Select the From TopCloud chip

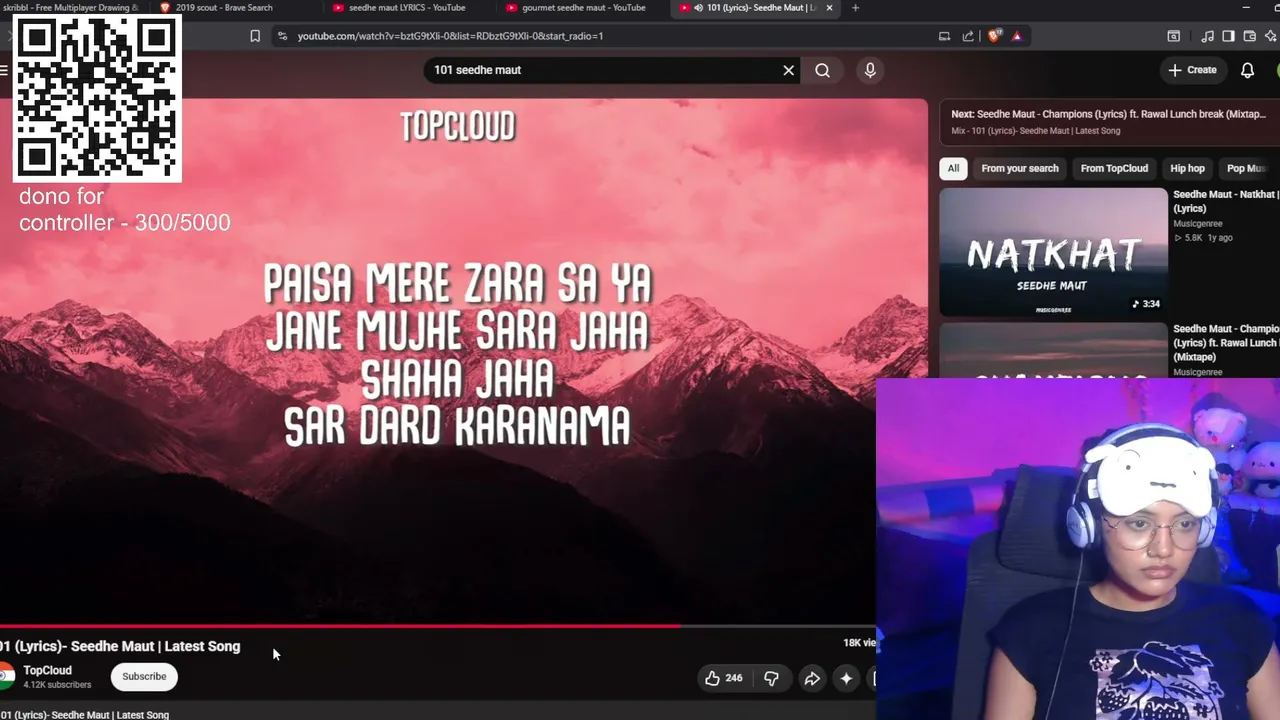point(1114,168)
